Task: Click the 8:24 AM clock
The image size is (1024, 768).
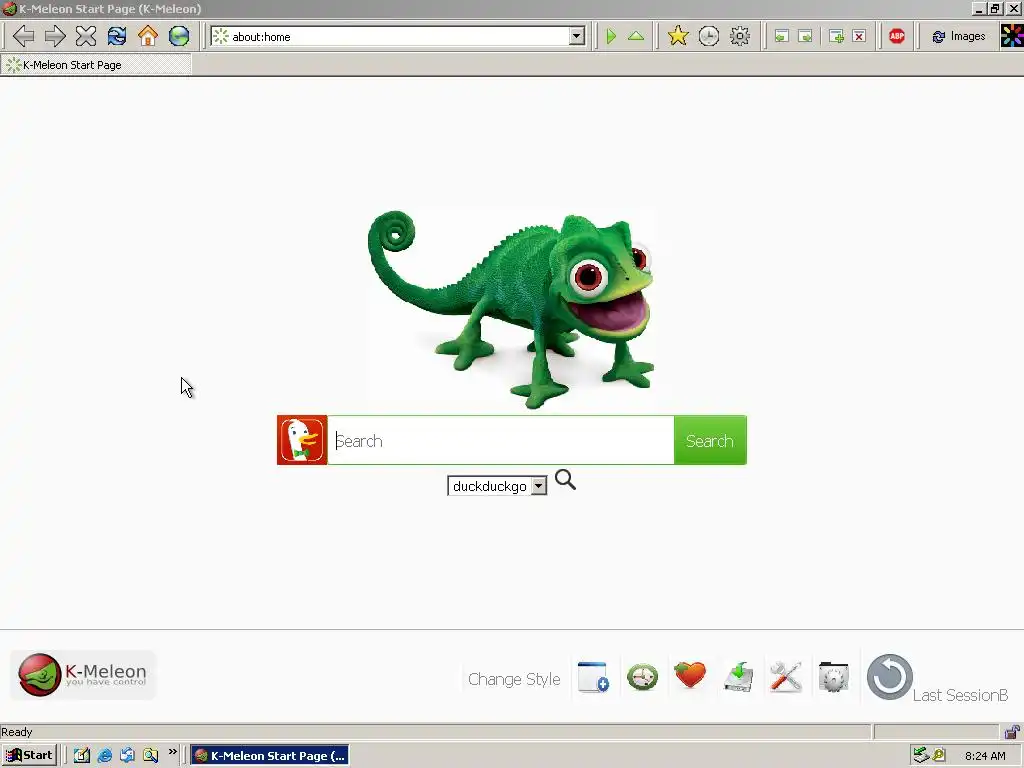Action: pos(985,756)
